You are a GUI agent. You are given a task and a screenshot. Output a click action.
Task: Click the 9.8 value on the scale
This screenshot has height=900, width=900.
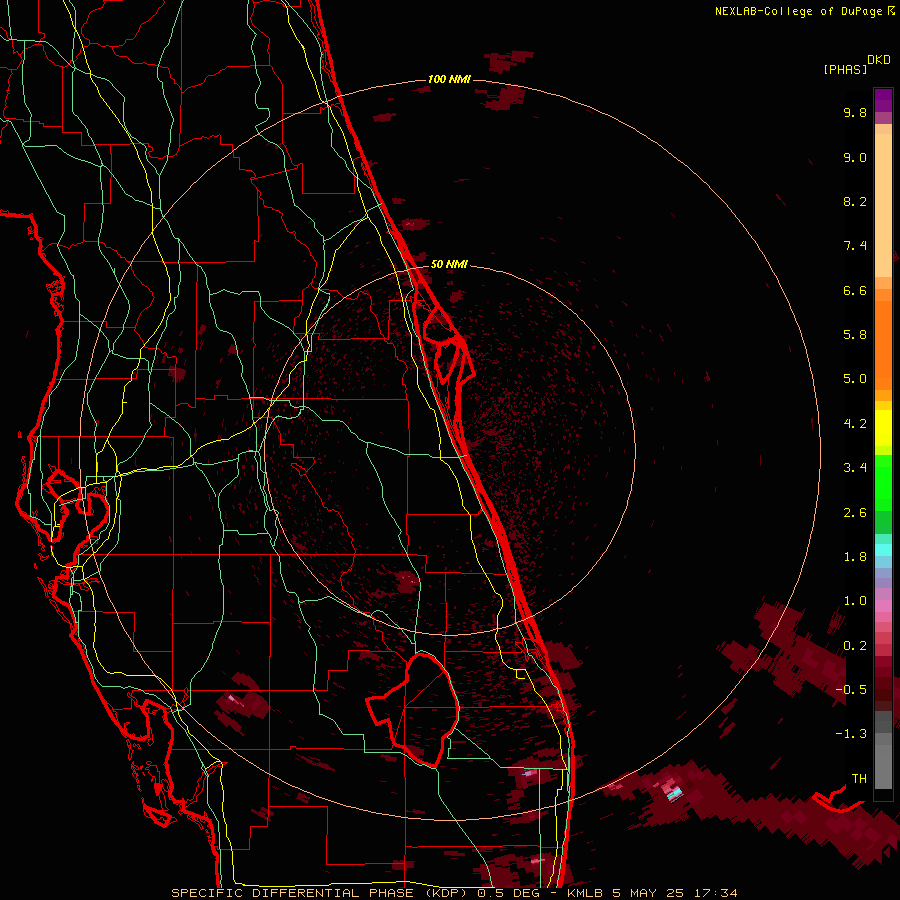(855, 112)
